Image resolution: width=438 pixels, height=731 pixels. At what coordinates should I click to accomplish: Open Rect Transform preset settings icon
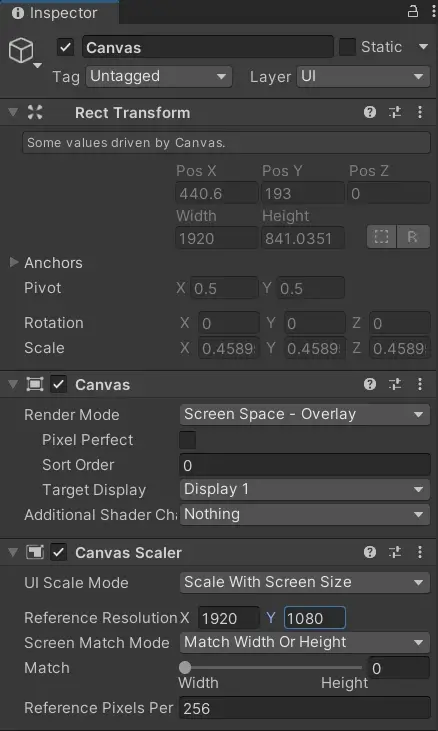point(395,112)
